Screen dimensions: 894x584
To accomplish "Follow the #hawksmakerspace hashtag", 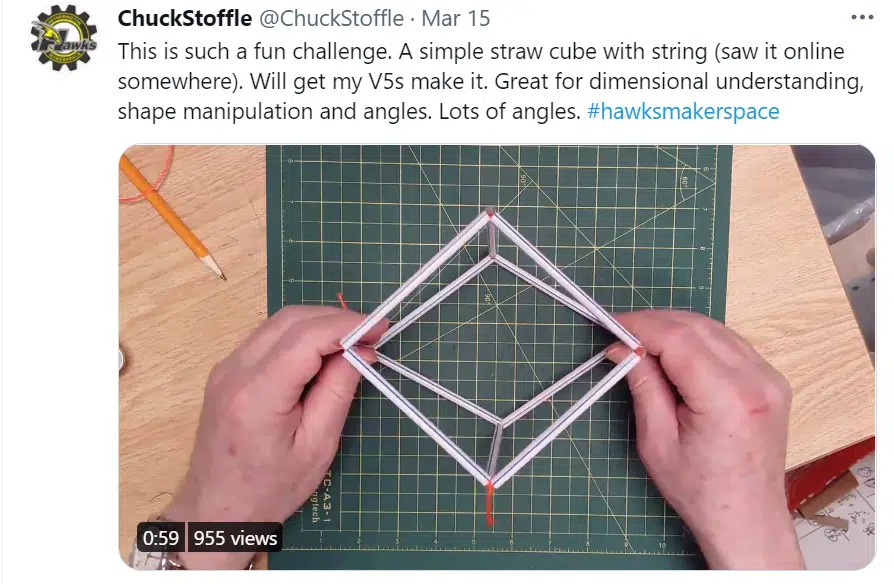I will pos(683,111).
